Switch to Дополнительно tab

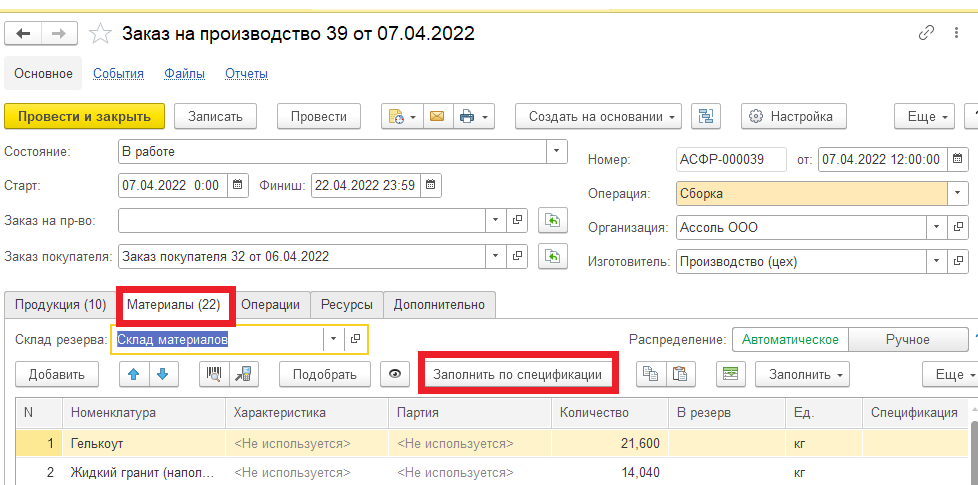(439, 305)
